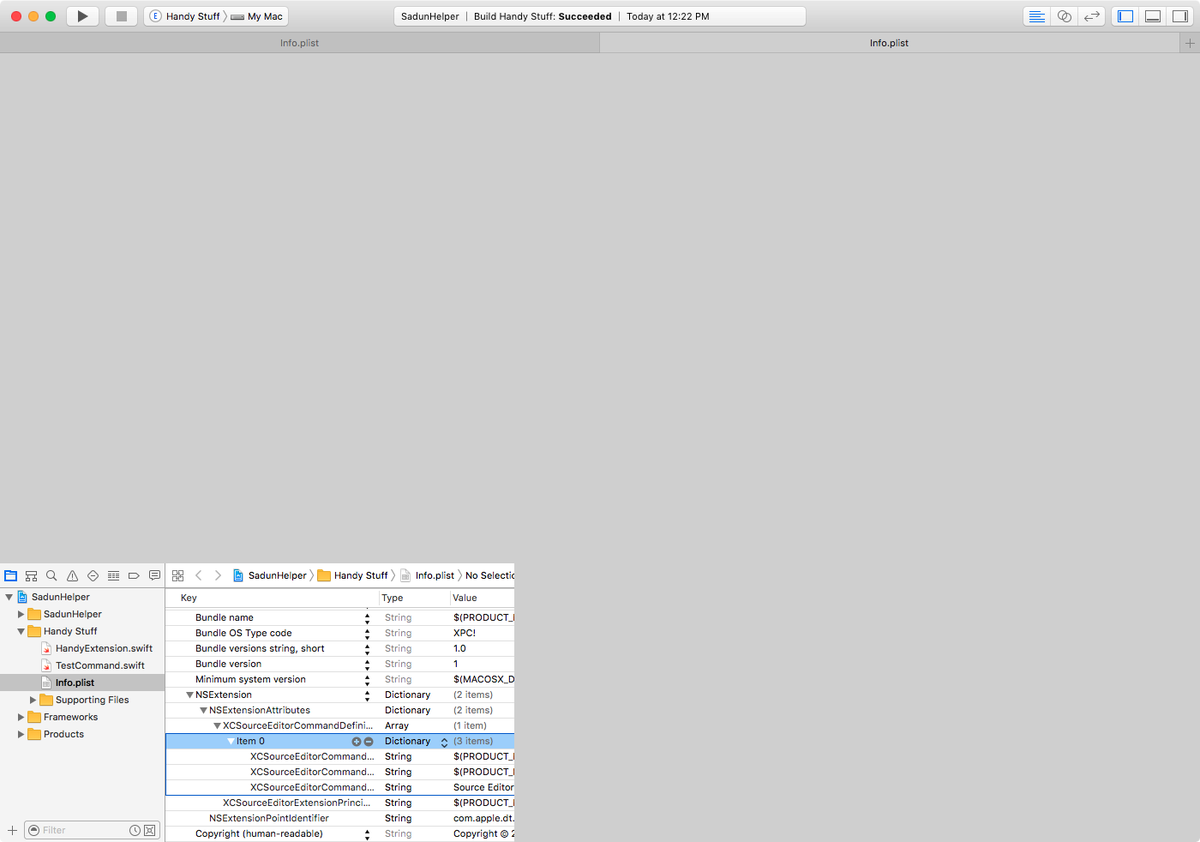This screenshot has width=1200, height=842.
Task: Open the Breakpoint navigator
Action: tap(134, 576)
